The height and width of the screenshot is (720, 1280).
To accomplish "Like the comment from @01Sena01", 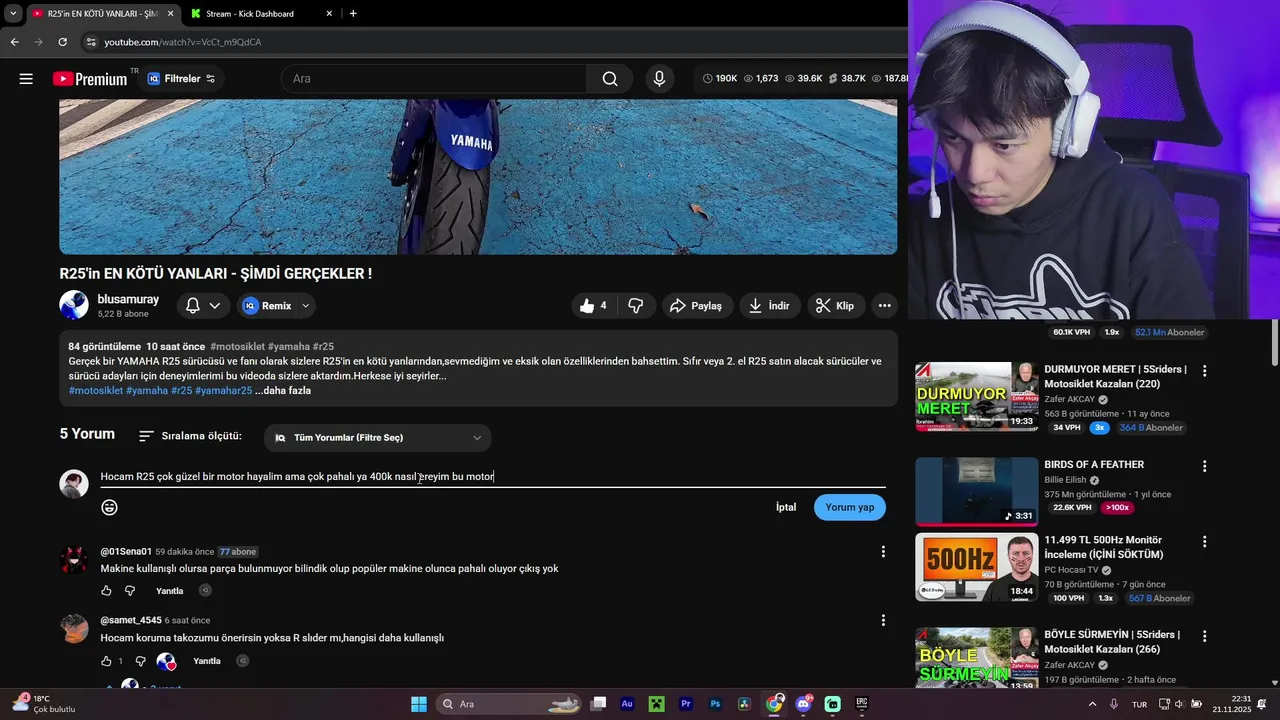I will coord(107,591).
